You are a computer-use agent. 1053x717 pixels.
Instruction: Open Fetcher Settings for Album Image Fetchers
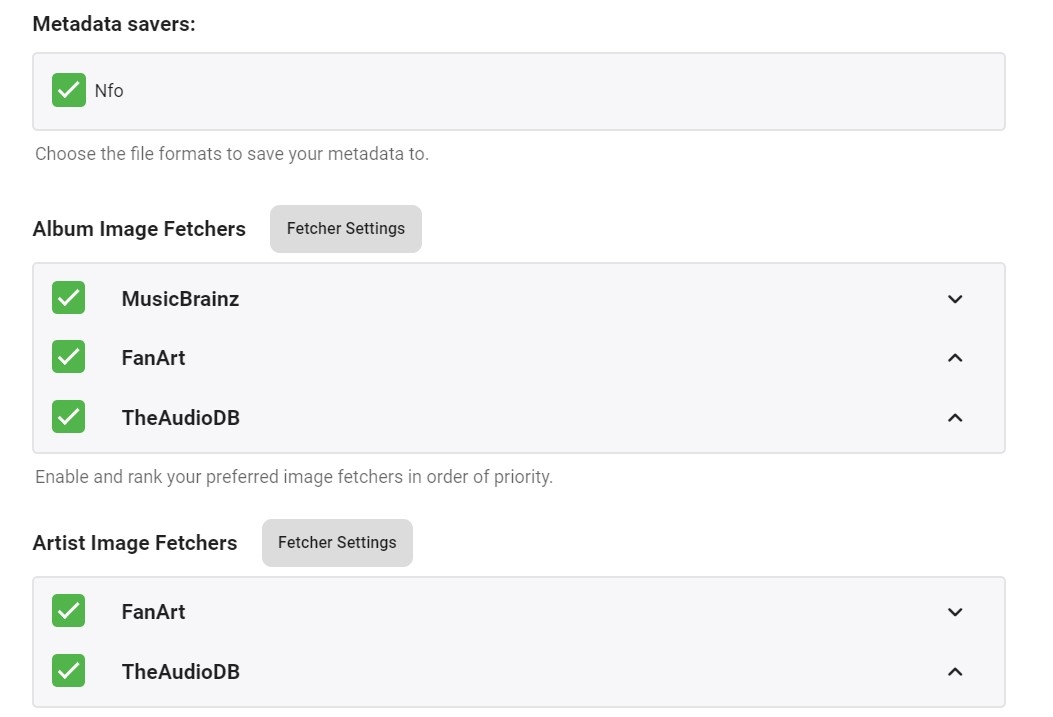(346, 229)
